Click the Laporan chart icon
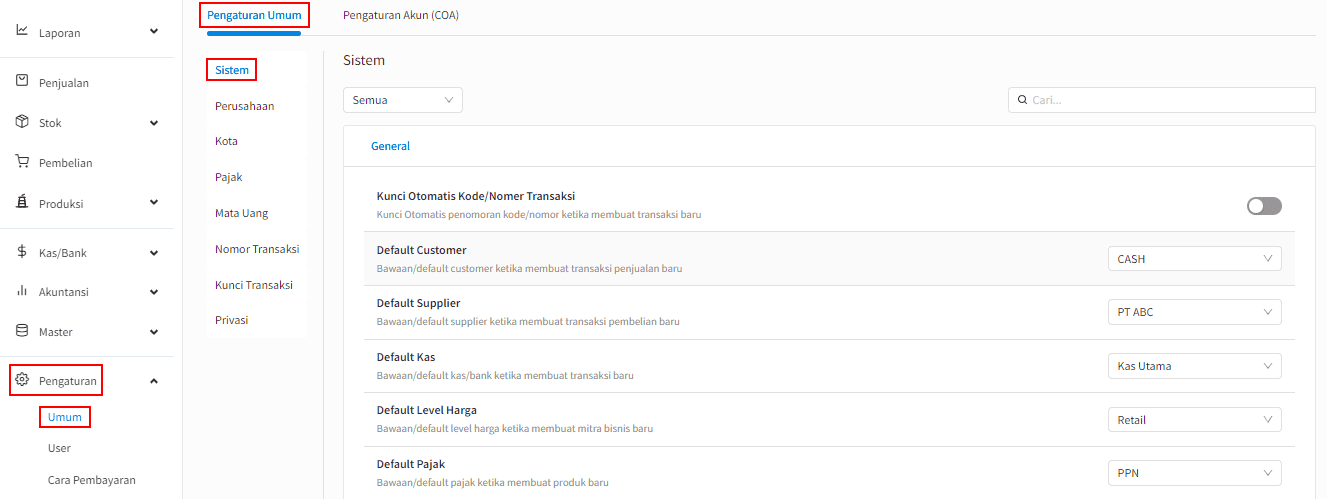 (22, 31)
